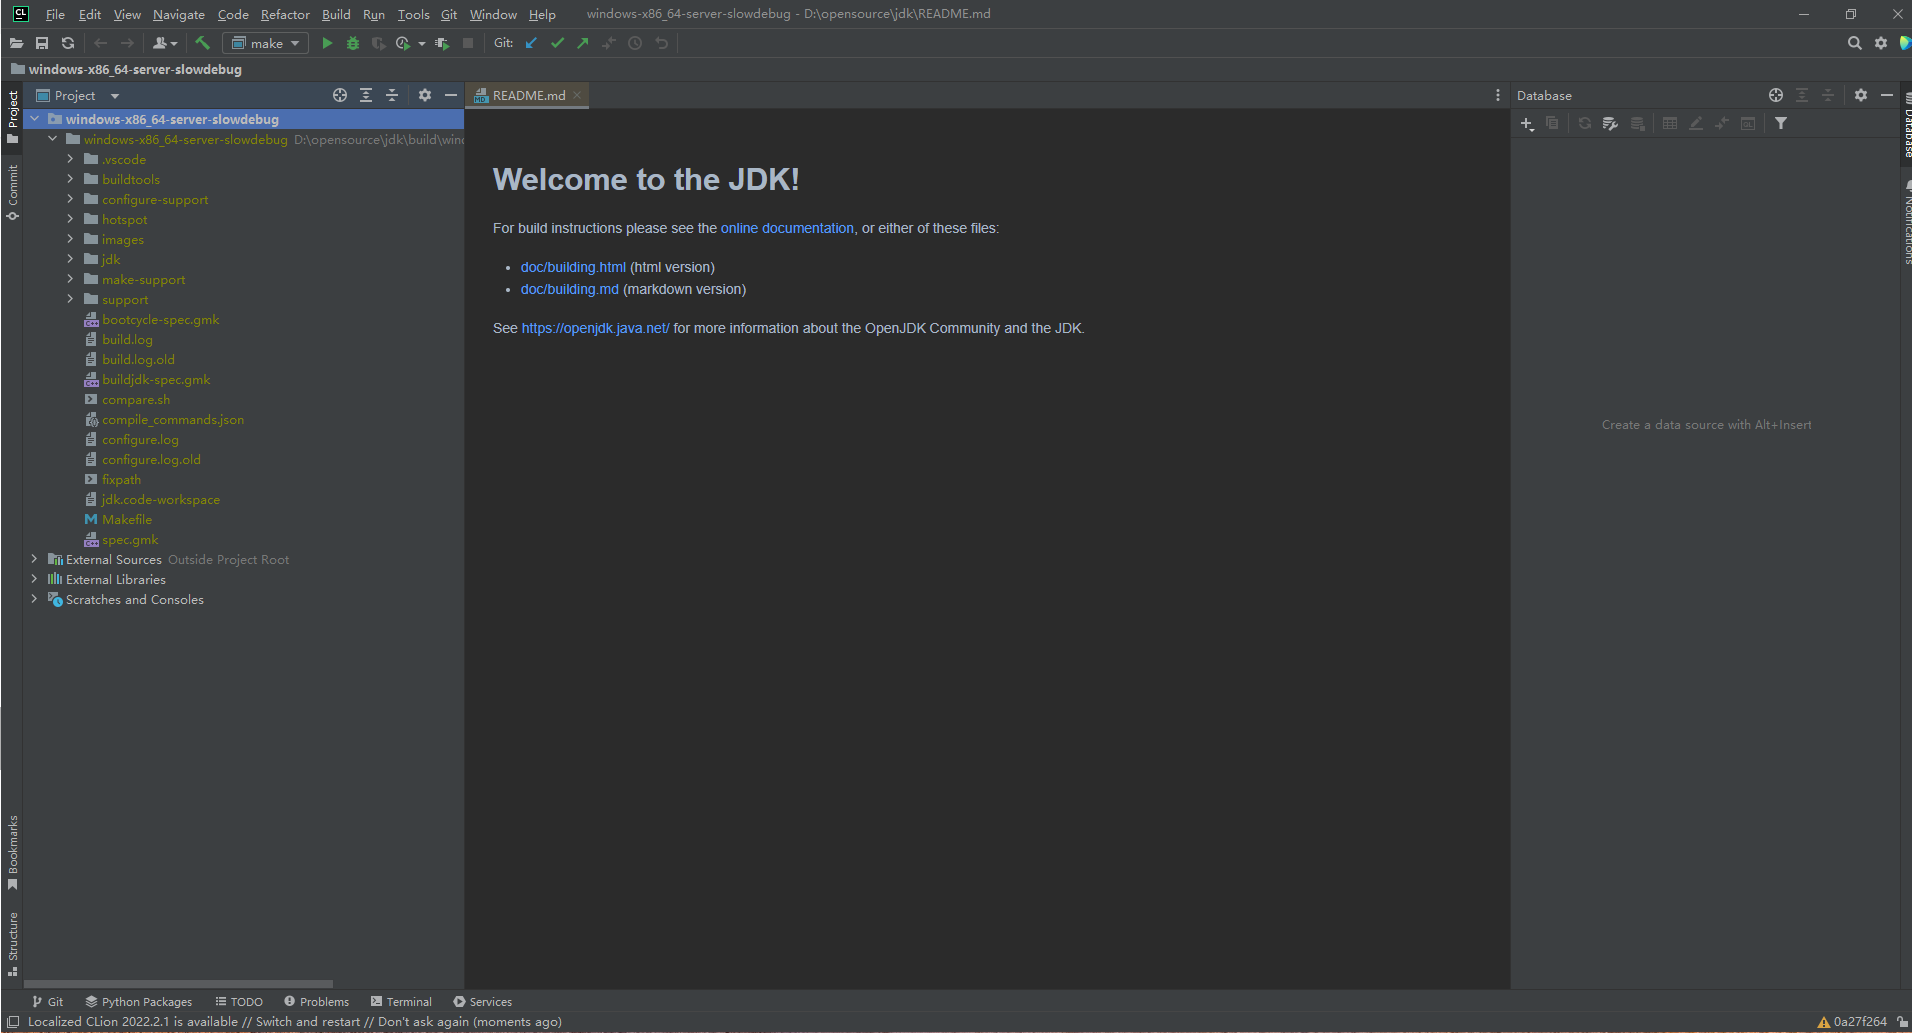
Task: Hide the Project tool window
Action: click(451, 95)
